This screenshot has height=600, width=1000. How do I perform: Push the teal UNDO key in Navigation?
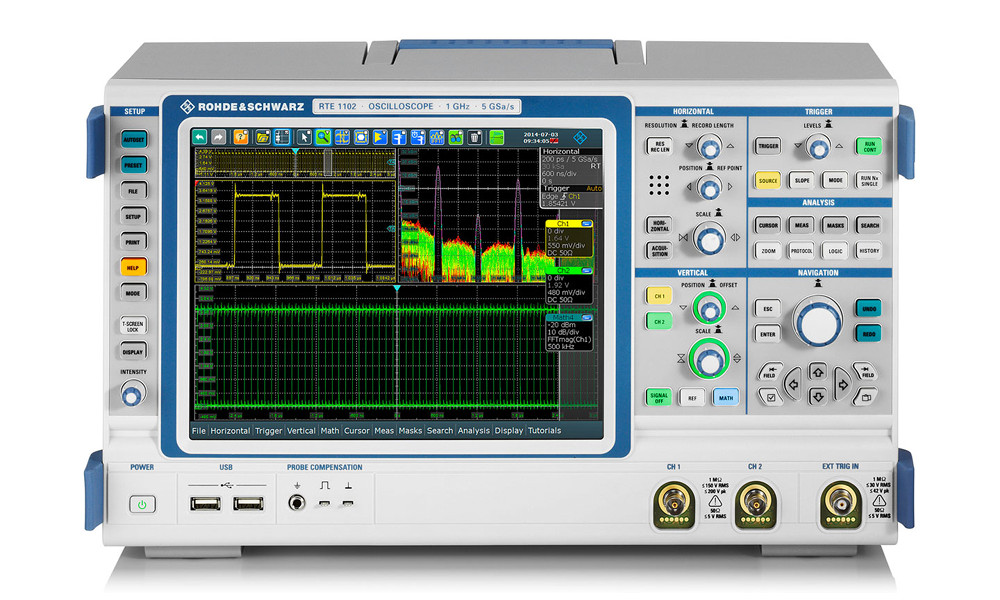pos(868,309)
